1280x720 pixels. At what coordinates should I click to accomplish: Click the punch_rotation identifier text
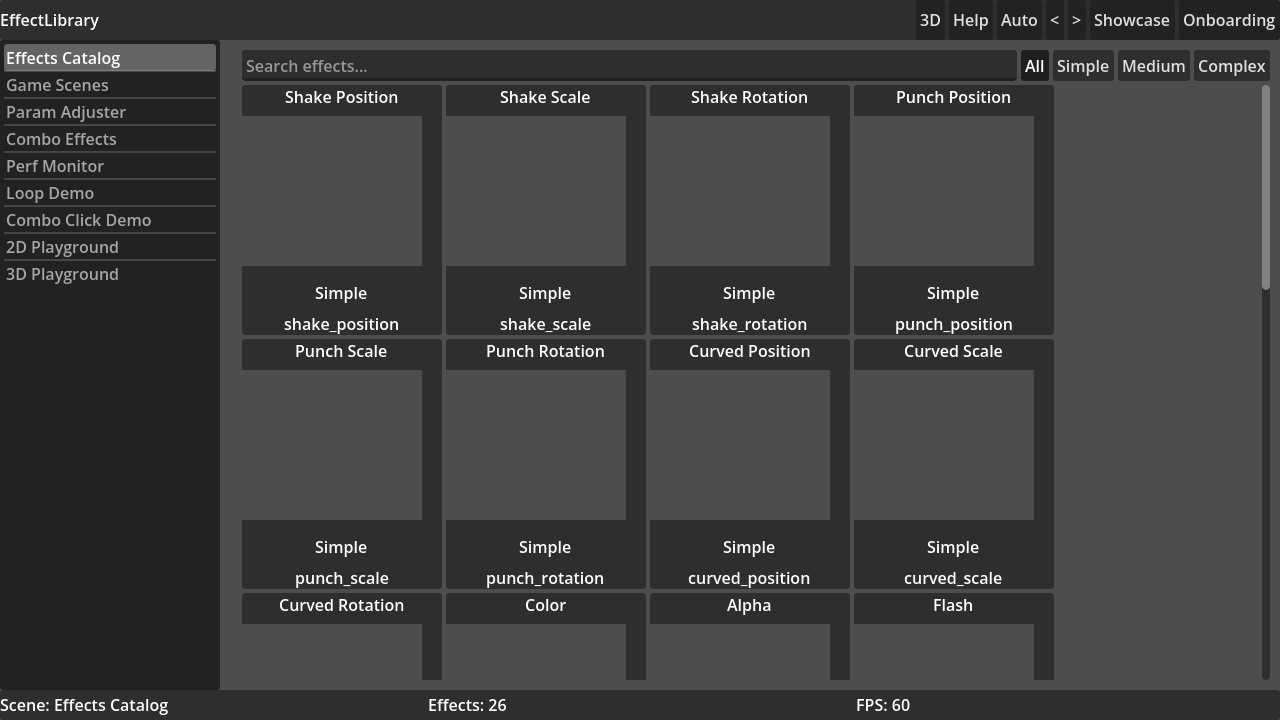pos(545,578)
